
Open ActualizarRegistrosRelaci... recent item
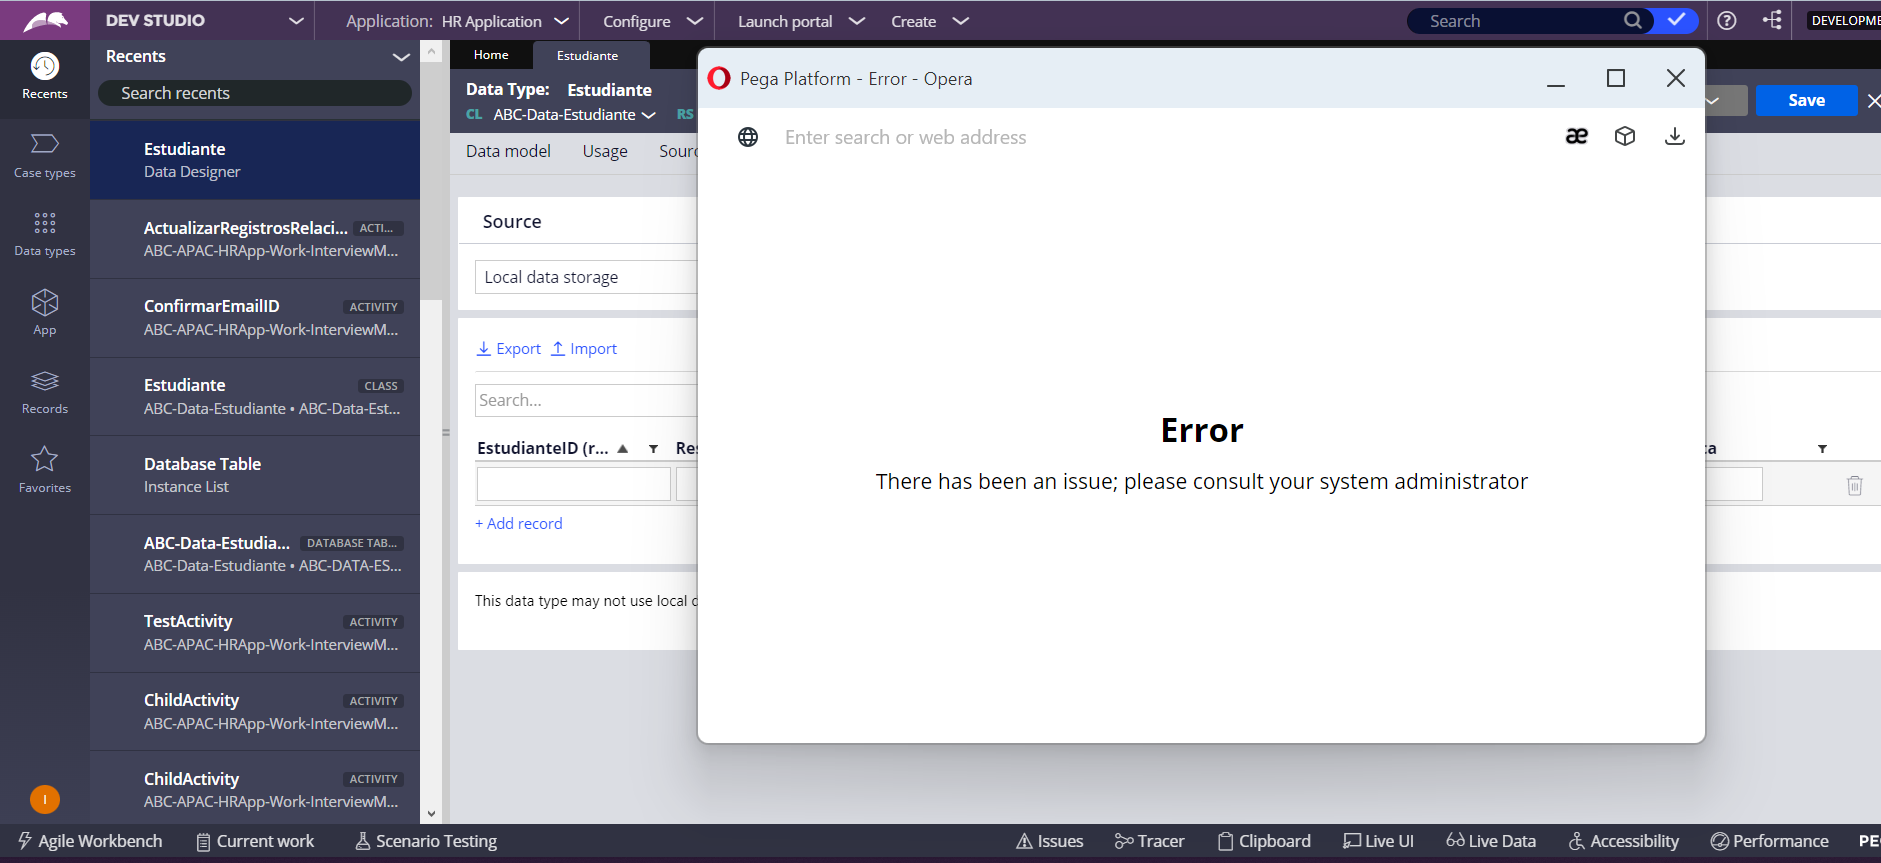[255, 239]
